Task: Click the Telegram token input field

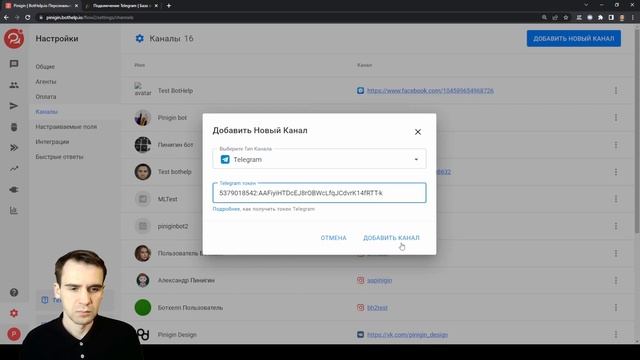Action: [x=319, y=193]
